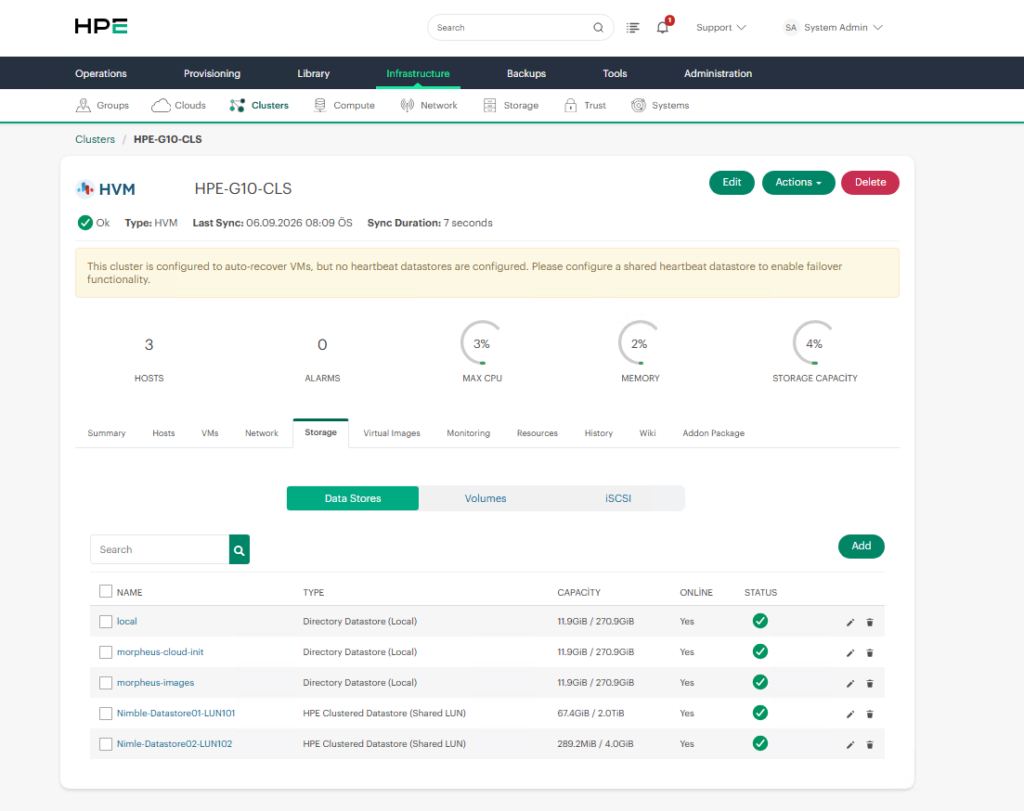Switch to the Virtual Images tab
The width and height of the screenshot is (1024, 811).
tap(392, 434)
